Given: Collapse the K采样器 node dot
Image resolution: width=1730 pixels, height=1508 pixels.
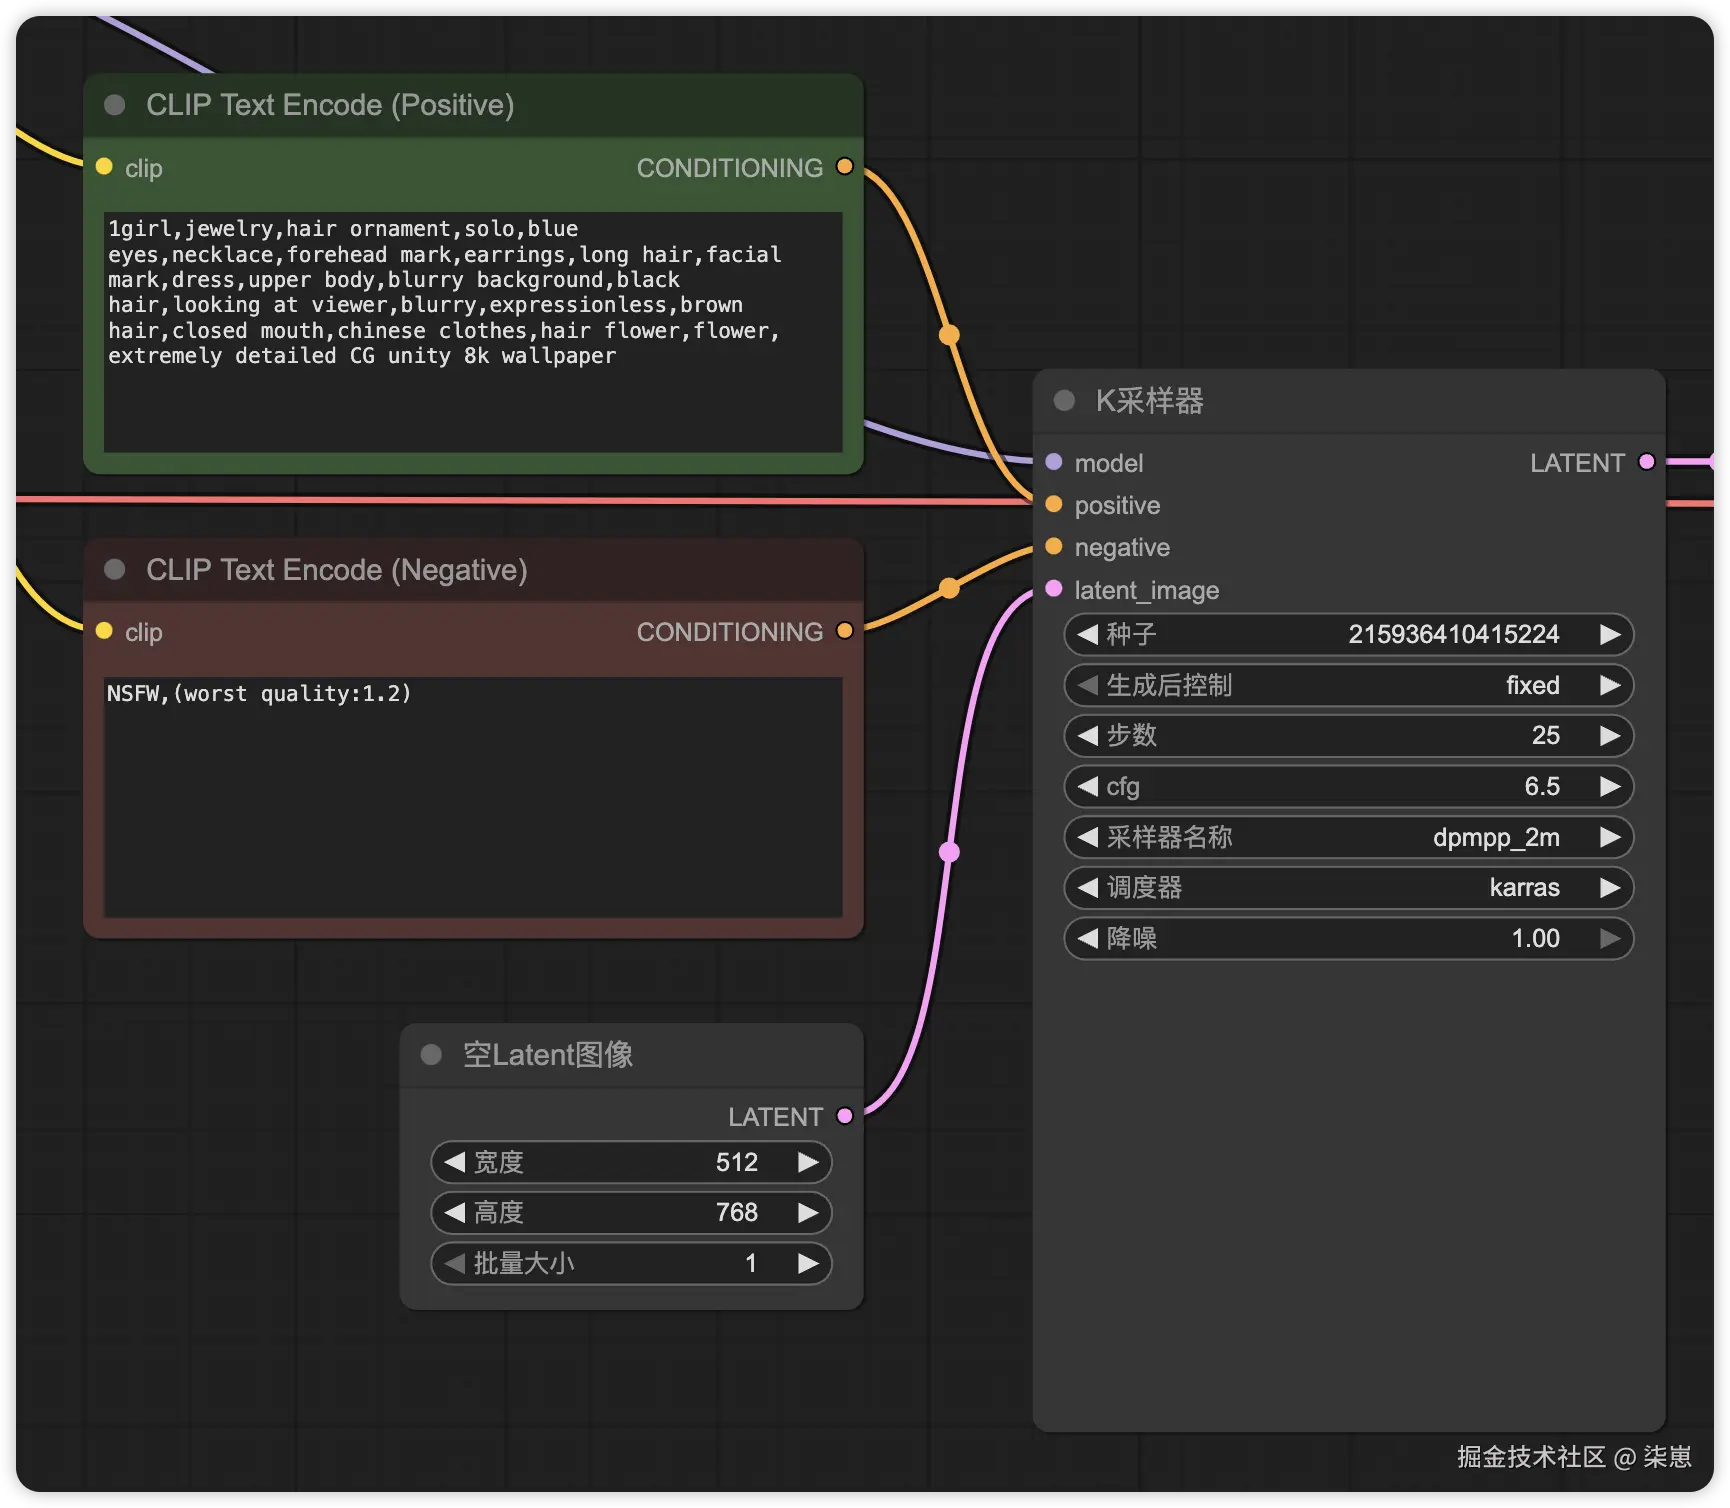Looking at the screenshot, I should (1064, 401).
